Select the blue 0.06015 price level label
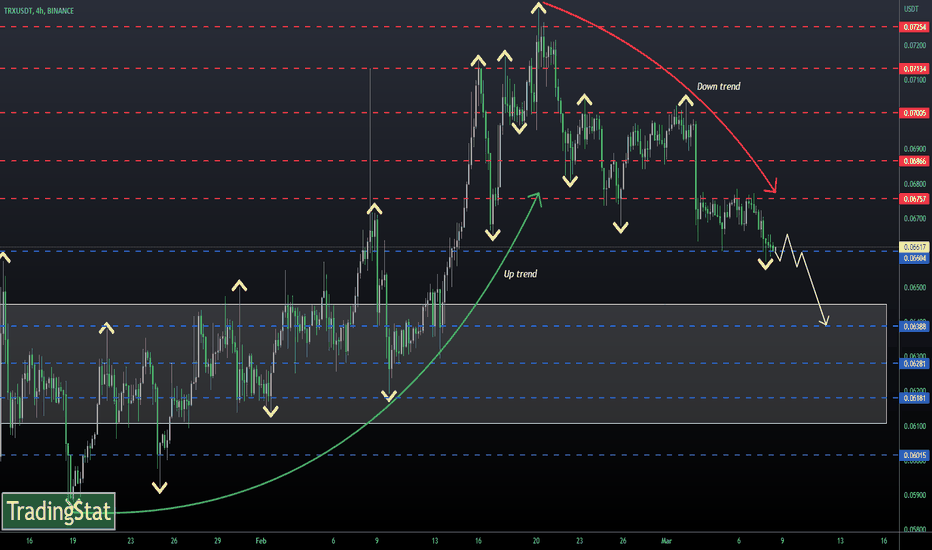 click(x=915, y=455)
